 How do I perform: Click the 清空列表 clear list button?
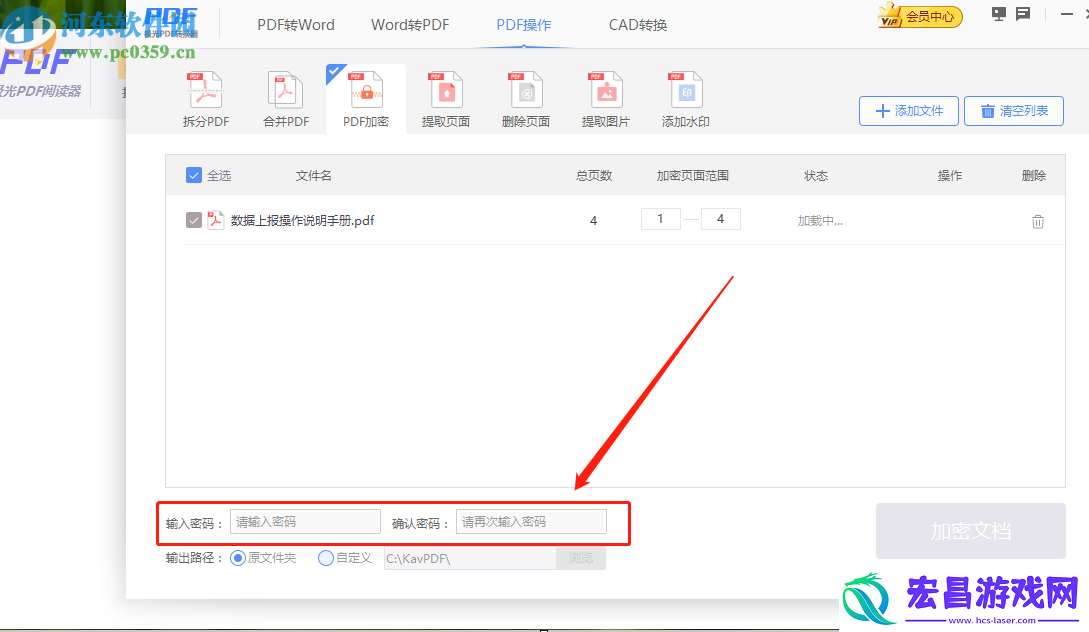coord(1014,111)
